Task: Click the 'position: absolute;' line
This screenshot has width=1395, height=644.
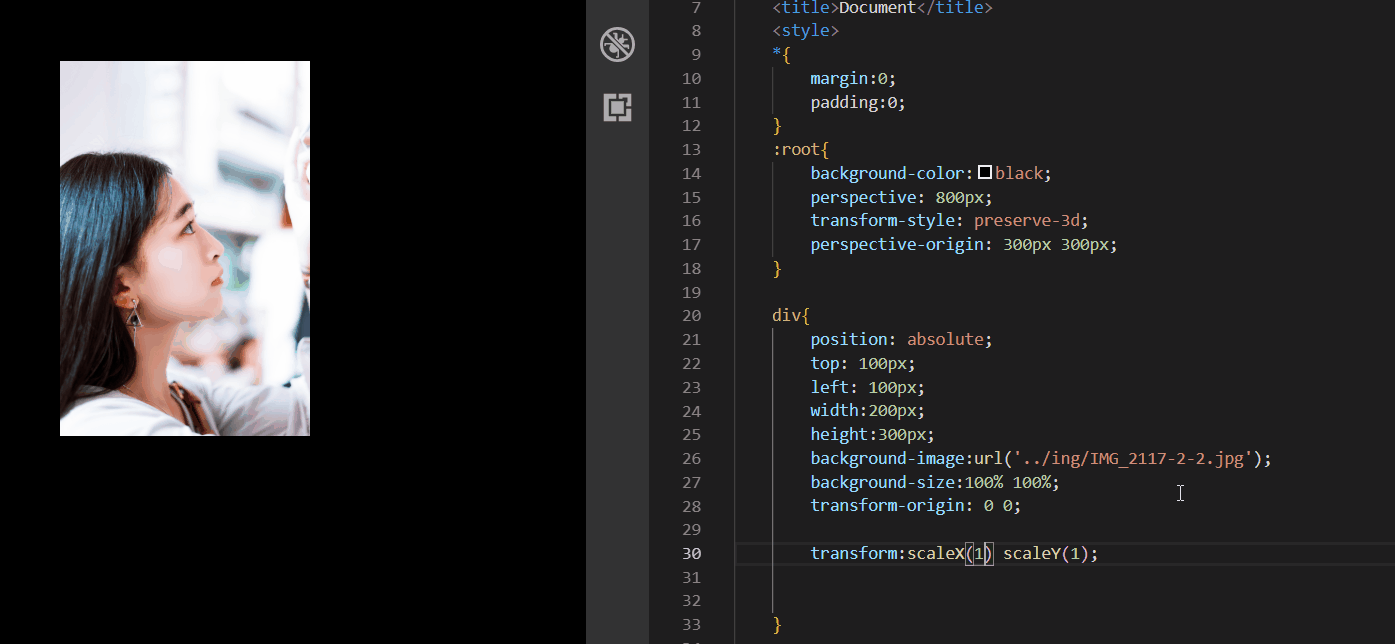Action: point(901,339)
